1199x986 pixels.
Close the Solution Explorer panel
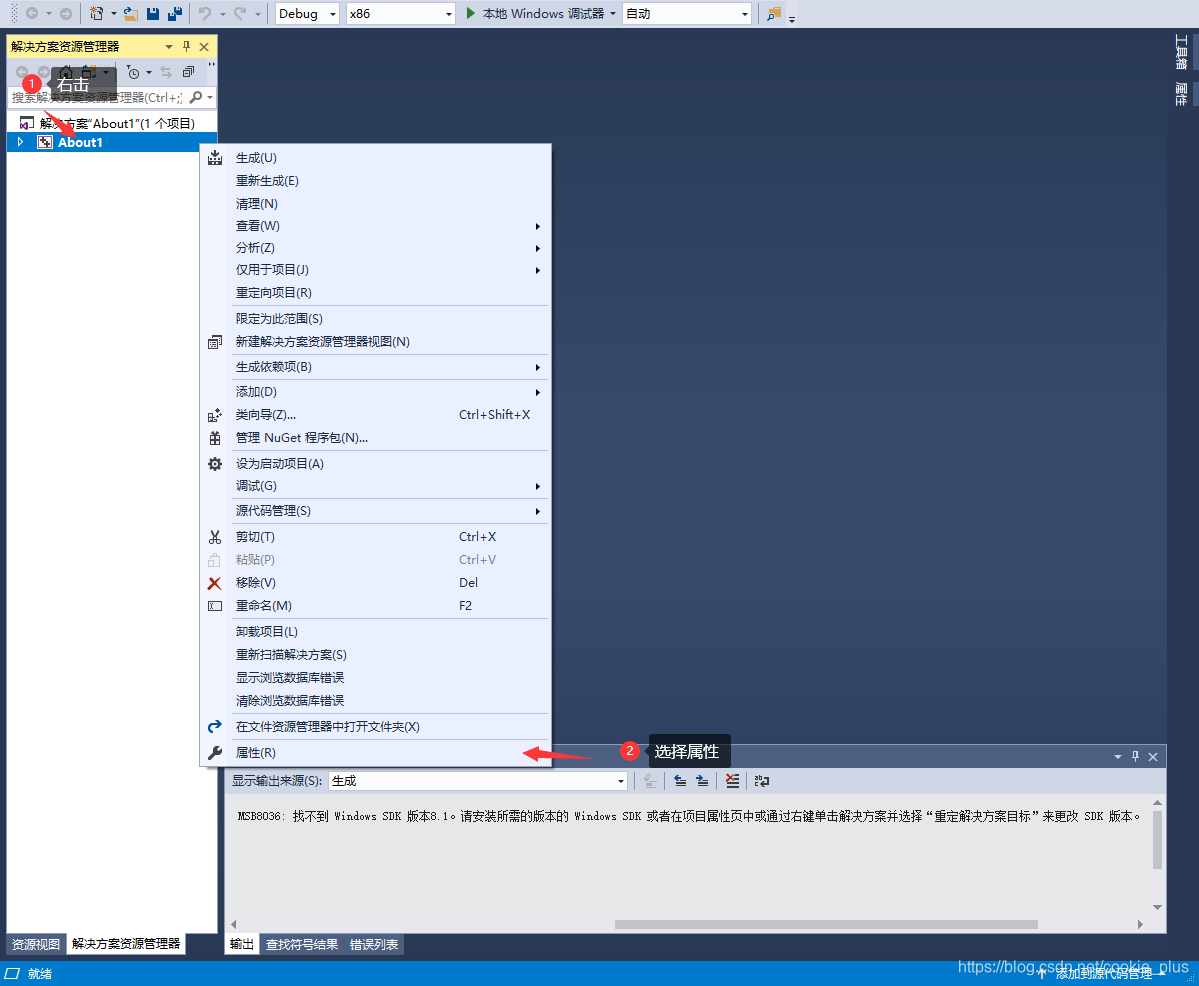pyautogui.click(x=204, y=47)
